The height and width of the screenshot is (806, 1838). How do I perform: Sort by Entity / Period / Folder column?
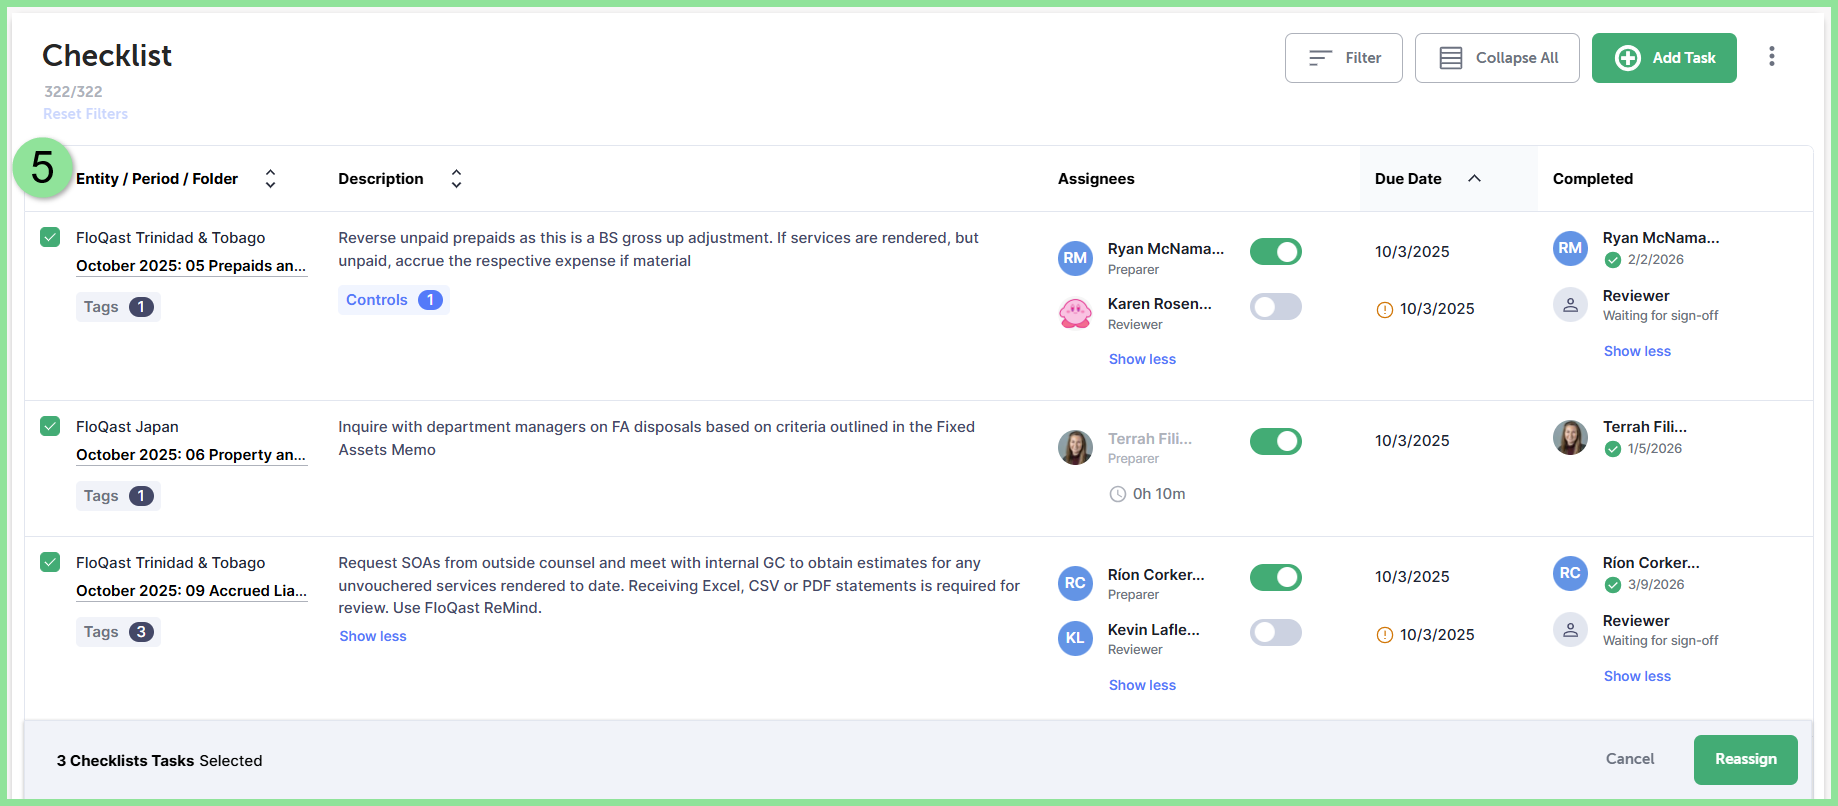point(270,179)
